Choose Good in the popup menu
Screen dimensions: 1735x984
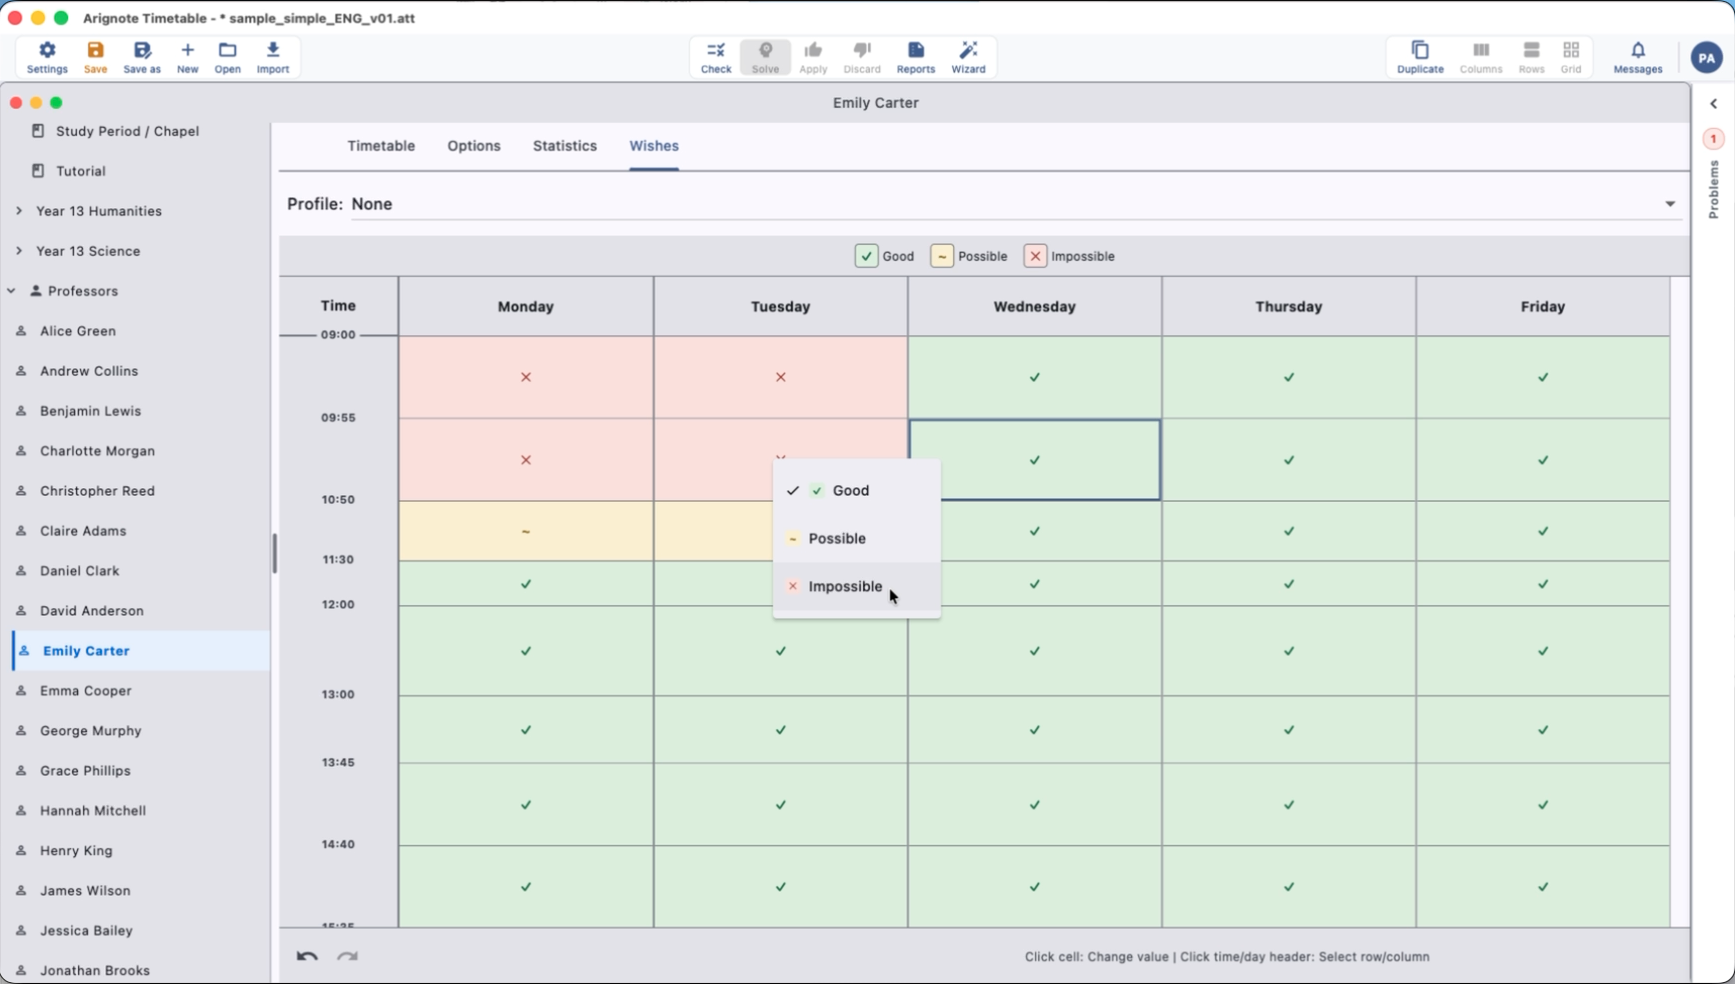point(857,490)
